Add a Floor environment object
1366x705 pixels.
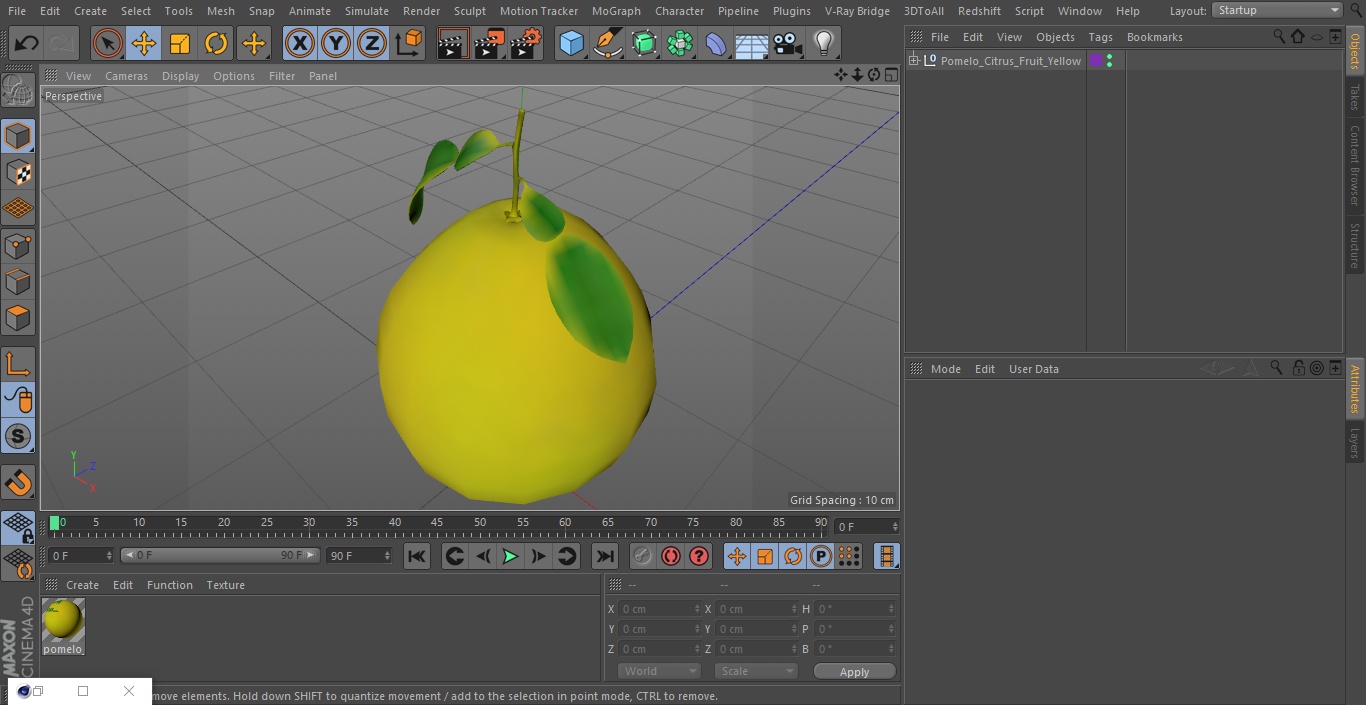pyautogui.click(x=752, y=44)
